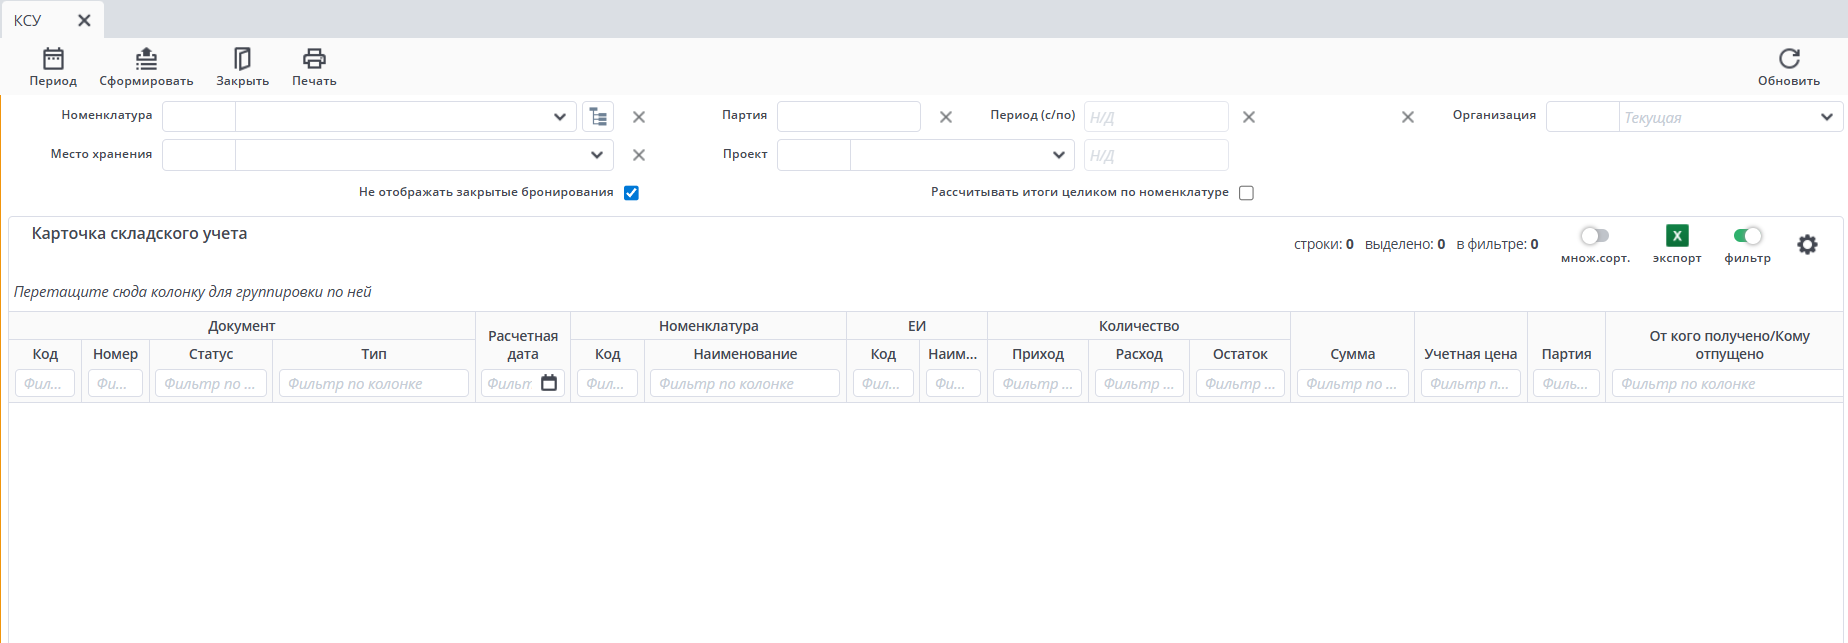This screenshot has height=643, width=1848.
Task: Clear the Партия field with X button
Action: pyautogui.click(x=946, y=117)
